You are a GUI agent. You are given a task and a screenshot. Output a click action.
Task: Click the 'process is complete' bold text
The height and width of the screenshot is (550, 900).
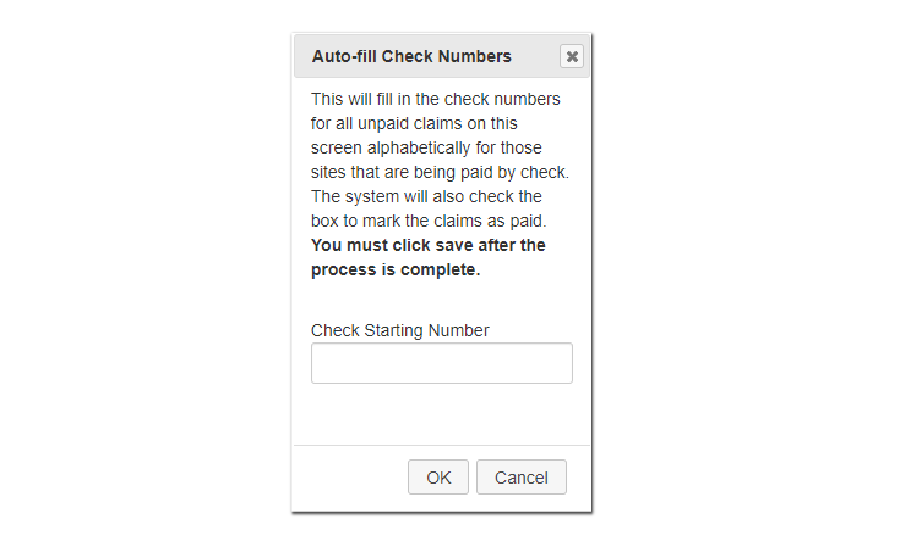click(395, 270)
